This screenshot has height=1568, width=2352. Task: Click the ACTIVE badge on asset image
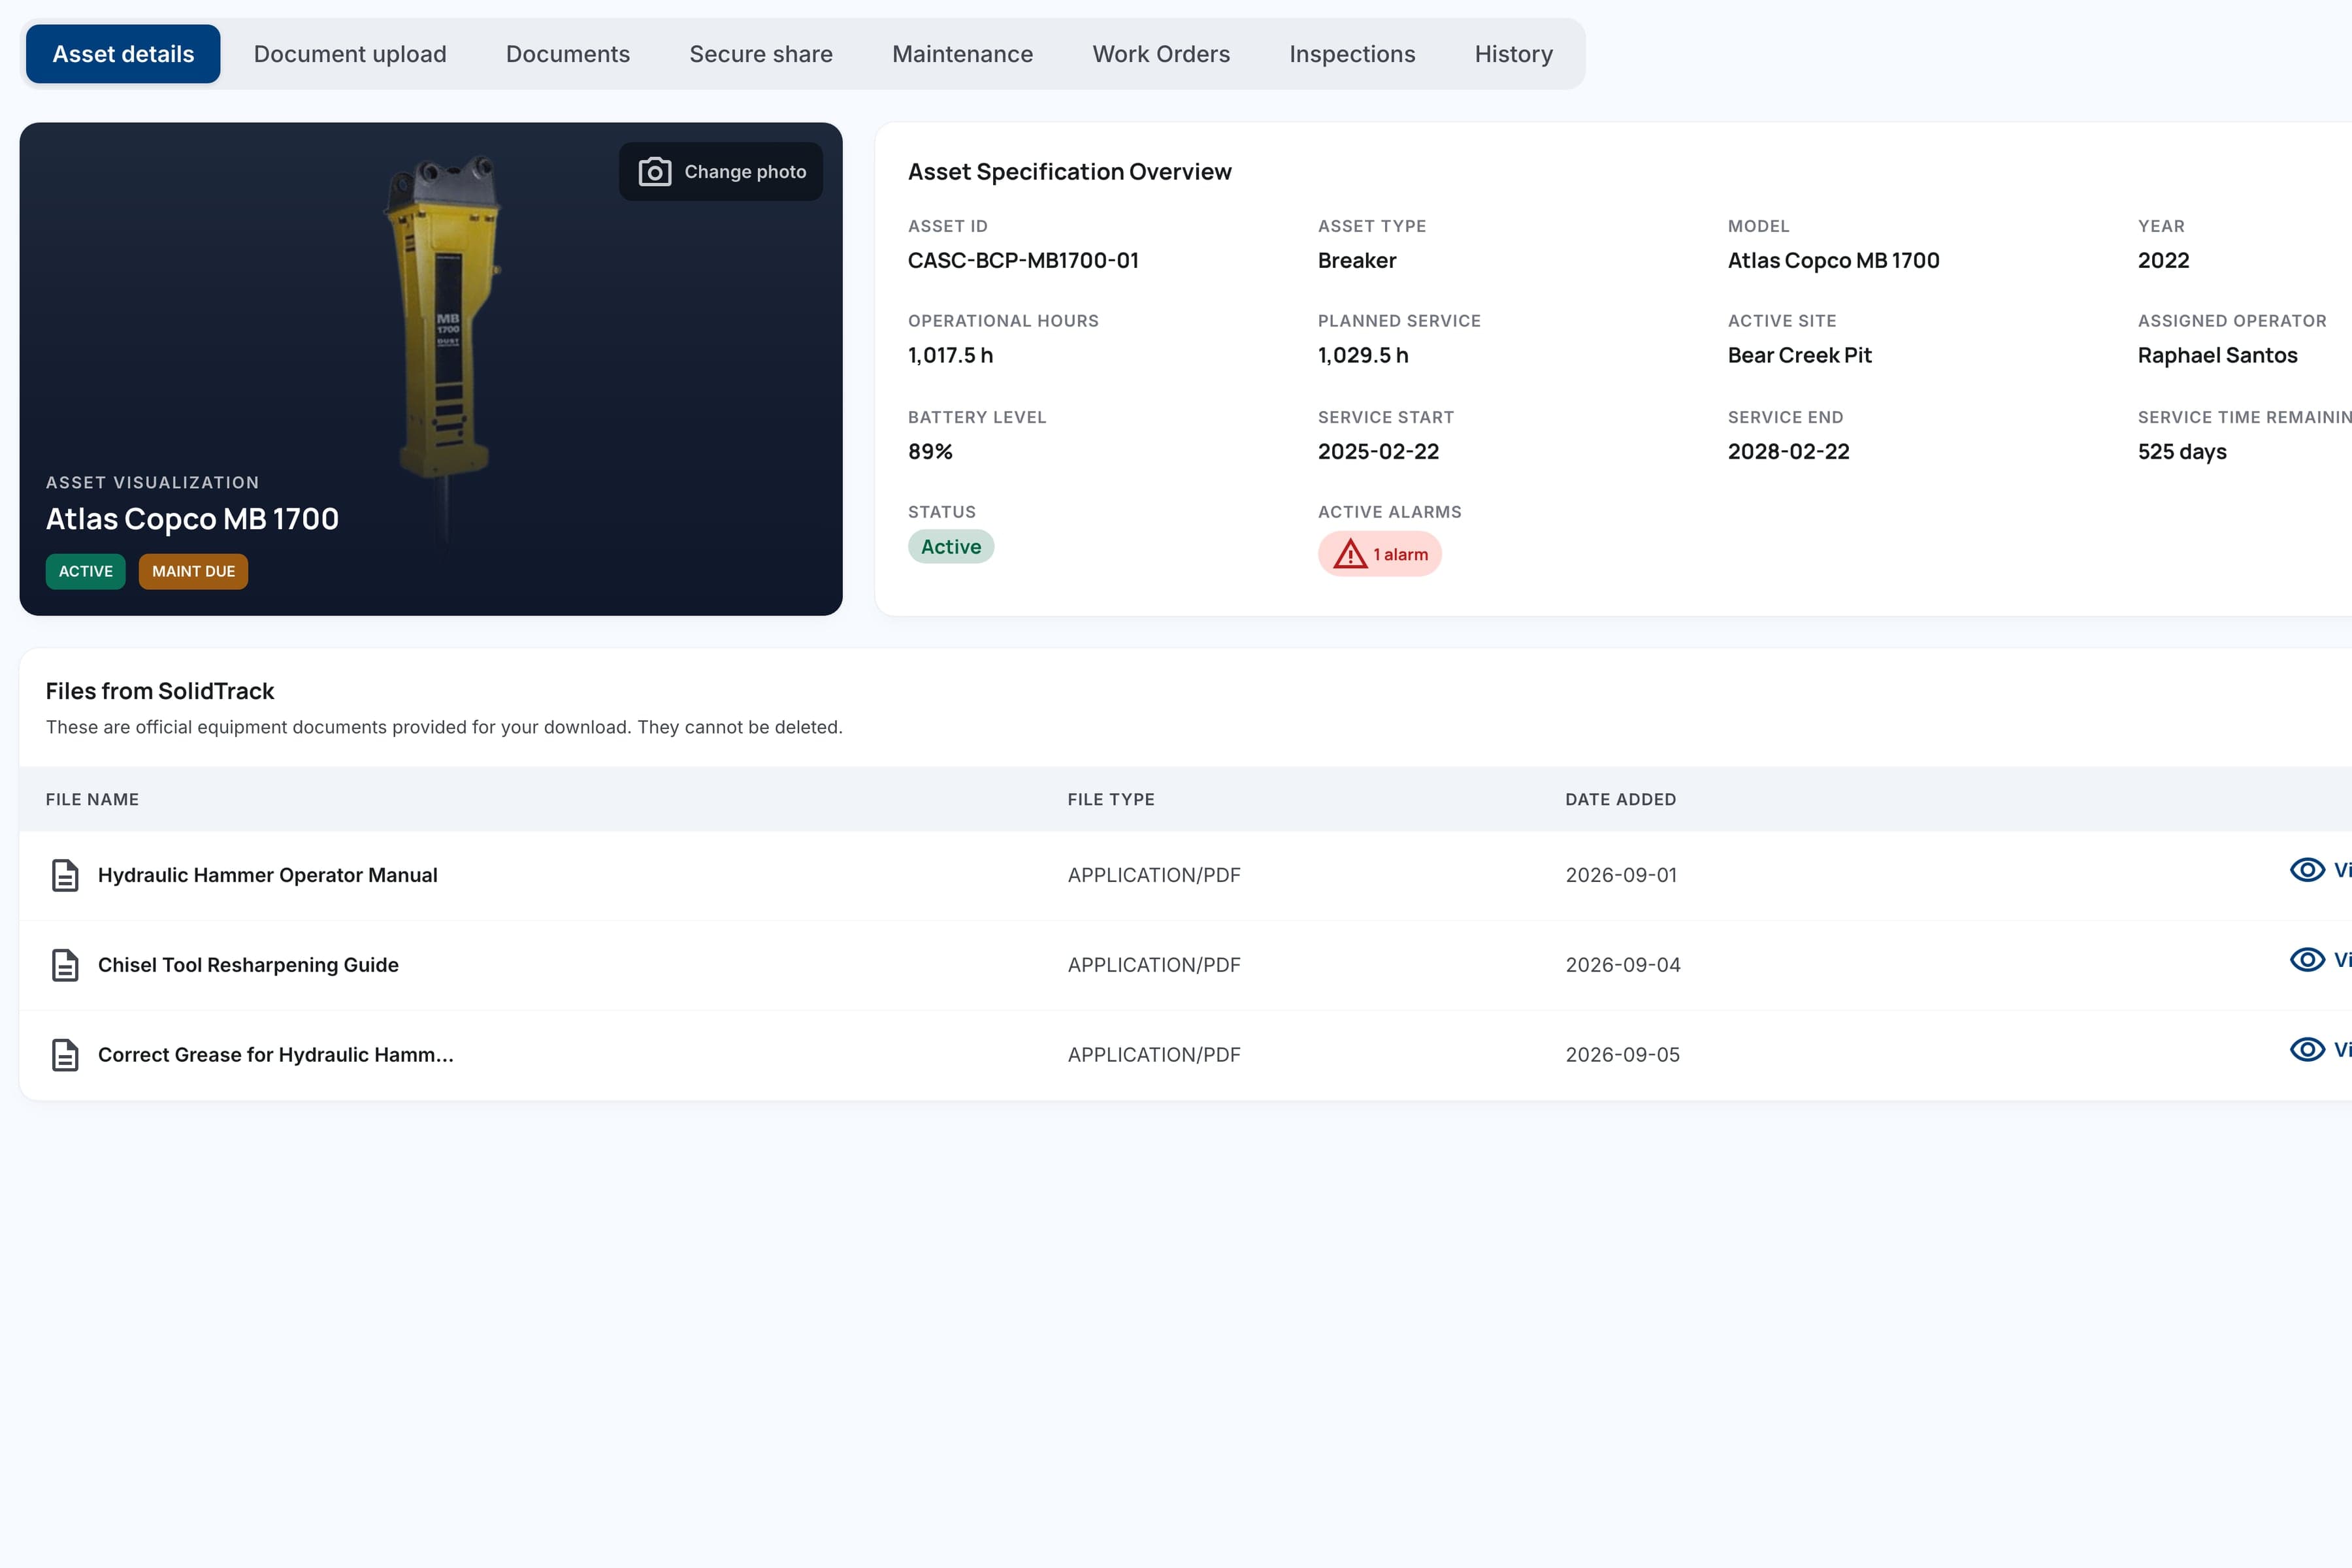point(86,572)
